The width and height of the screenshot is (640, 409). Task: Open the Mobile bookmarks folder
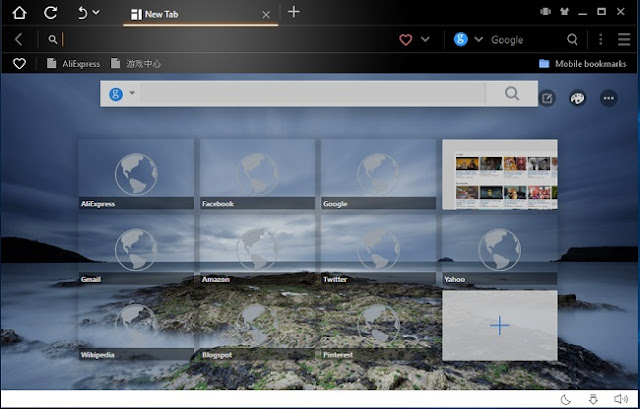(x=582, y=64)
